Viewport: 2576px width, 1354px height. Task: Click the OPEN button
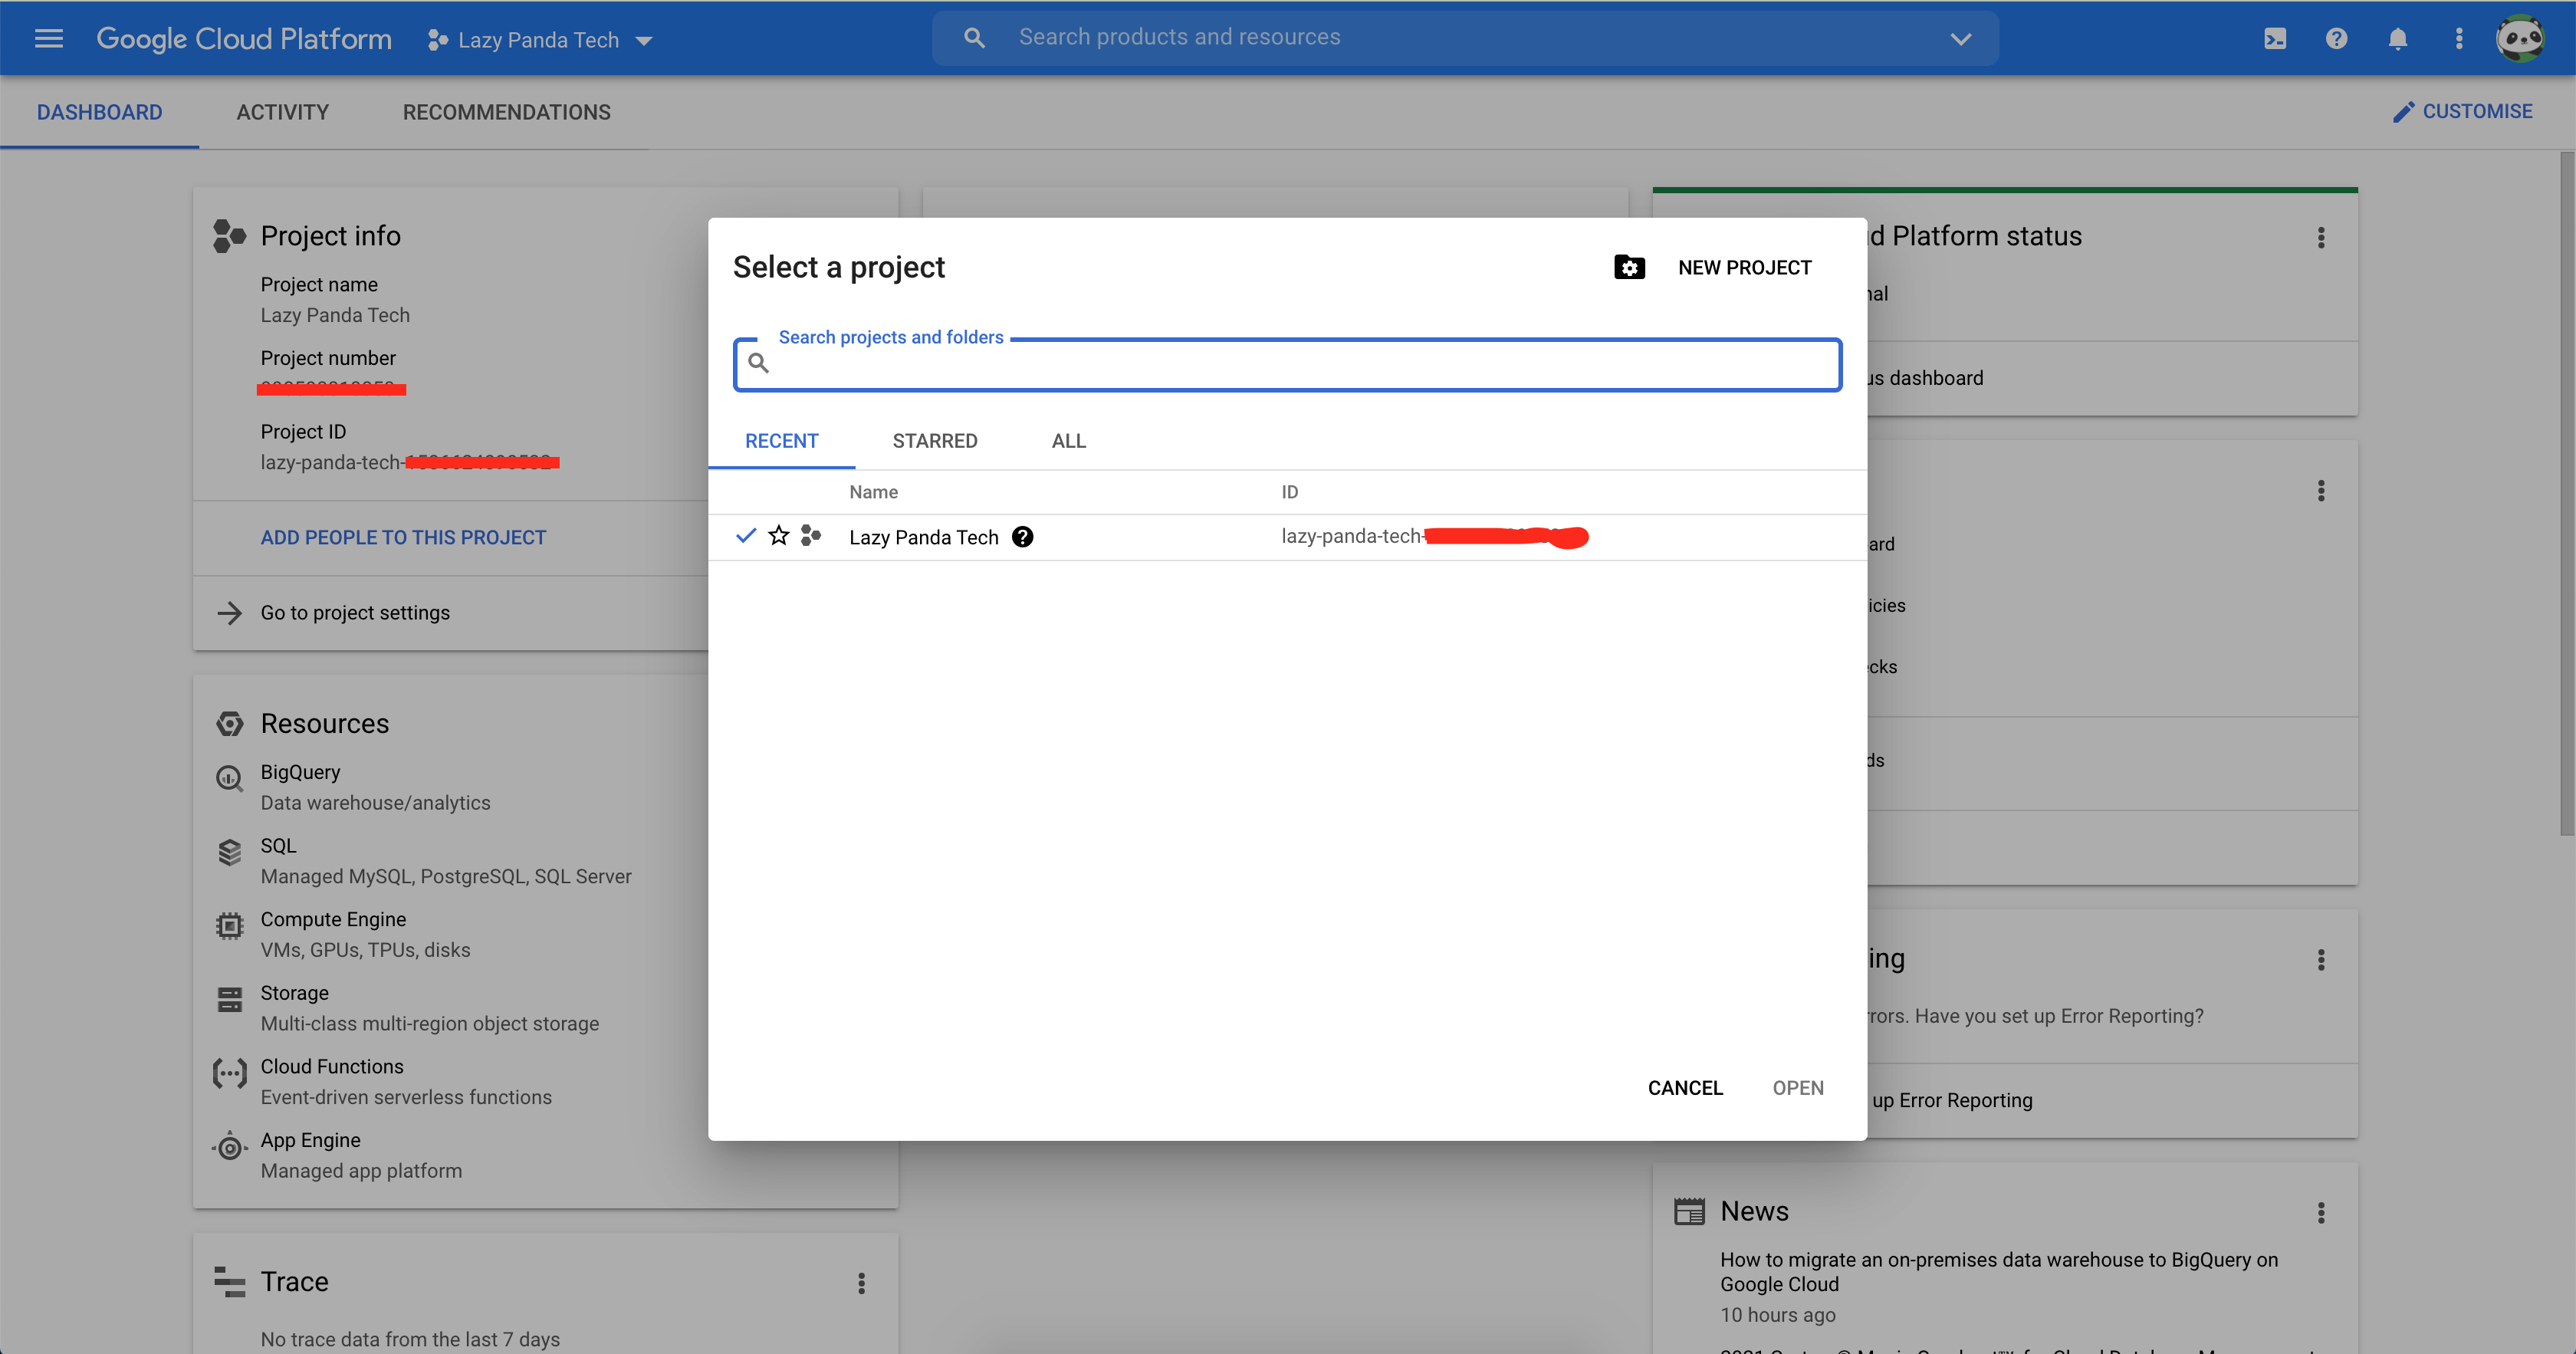pyautogui.click(x=1798, y=1088)
